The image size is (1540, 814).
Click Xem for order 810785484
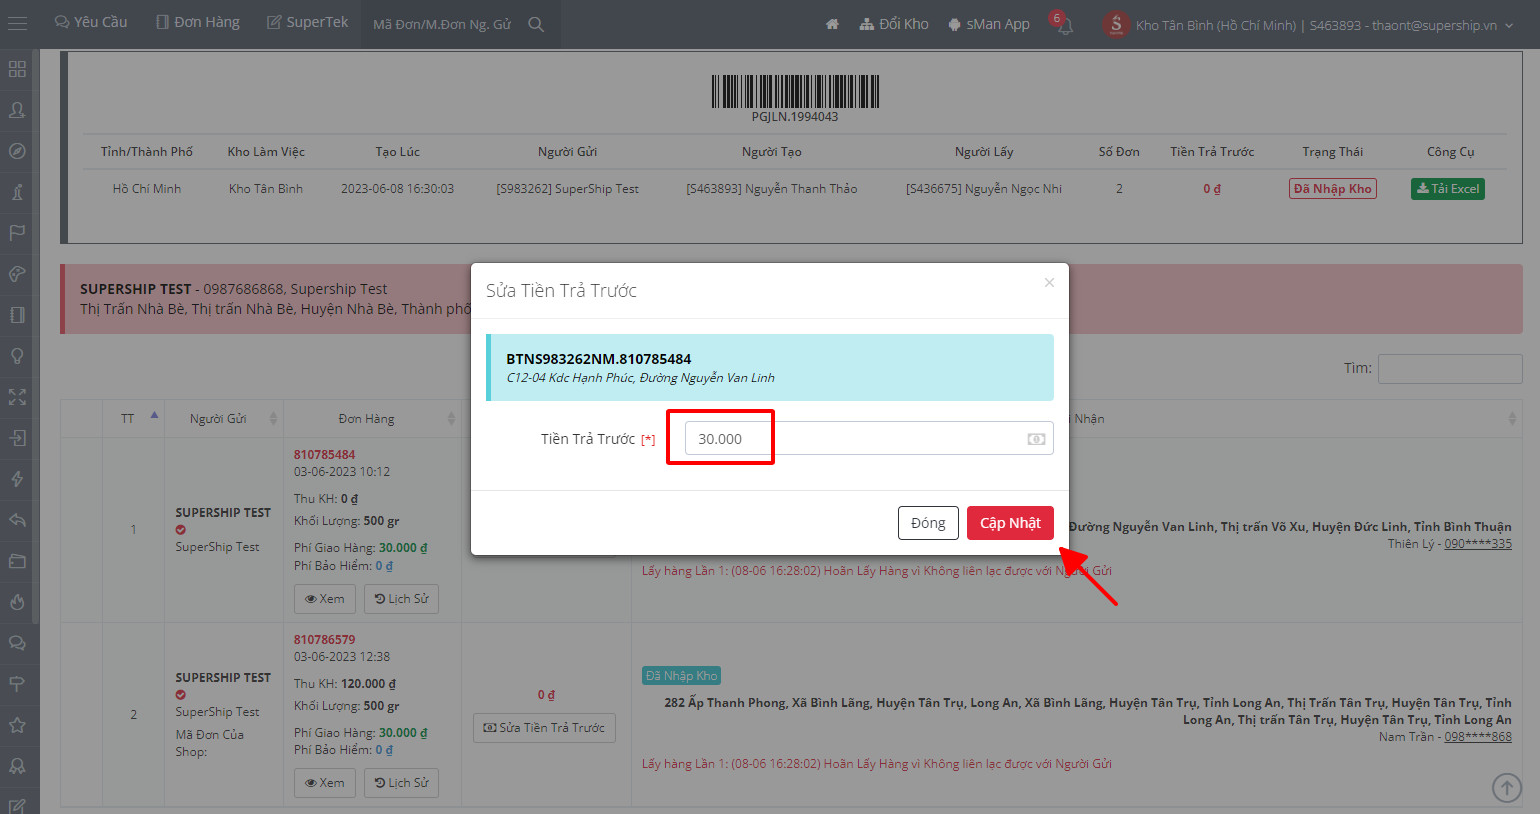(x=325, y=599)
